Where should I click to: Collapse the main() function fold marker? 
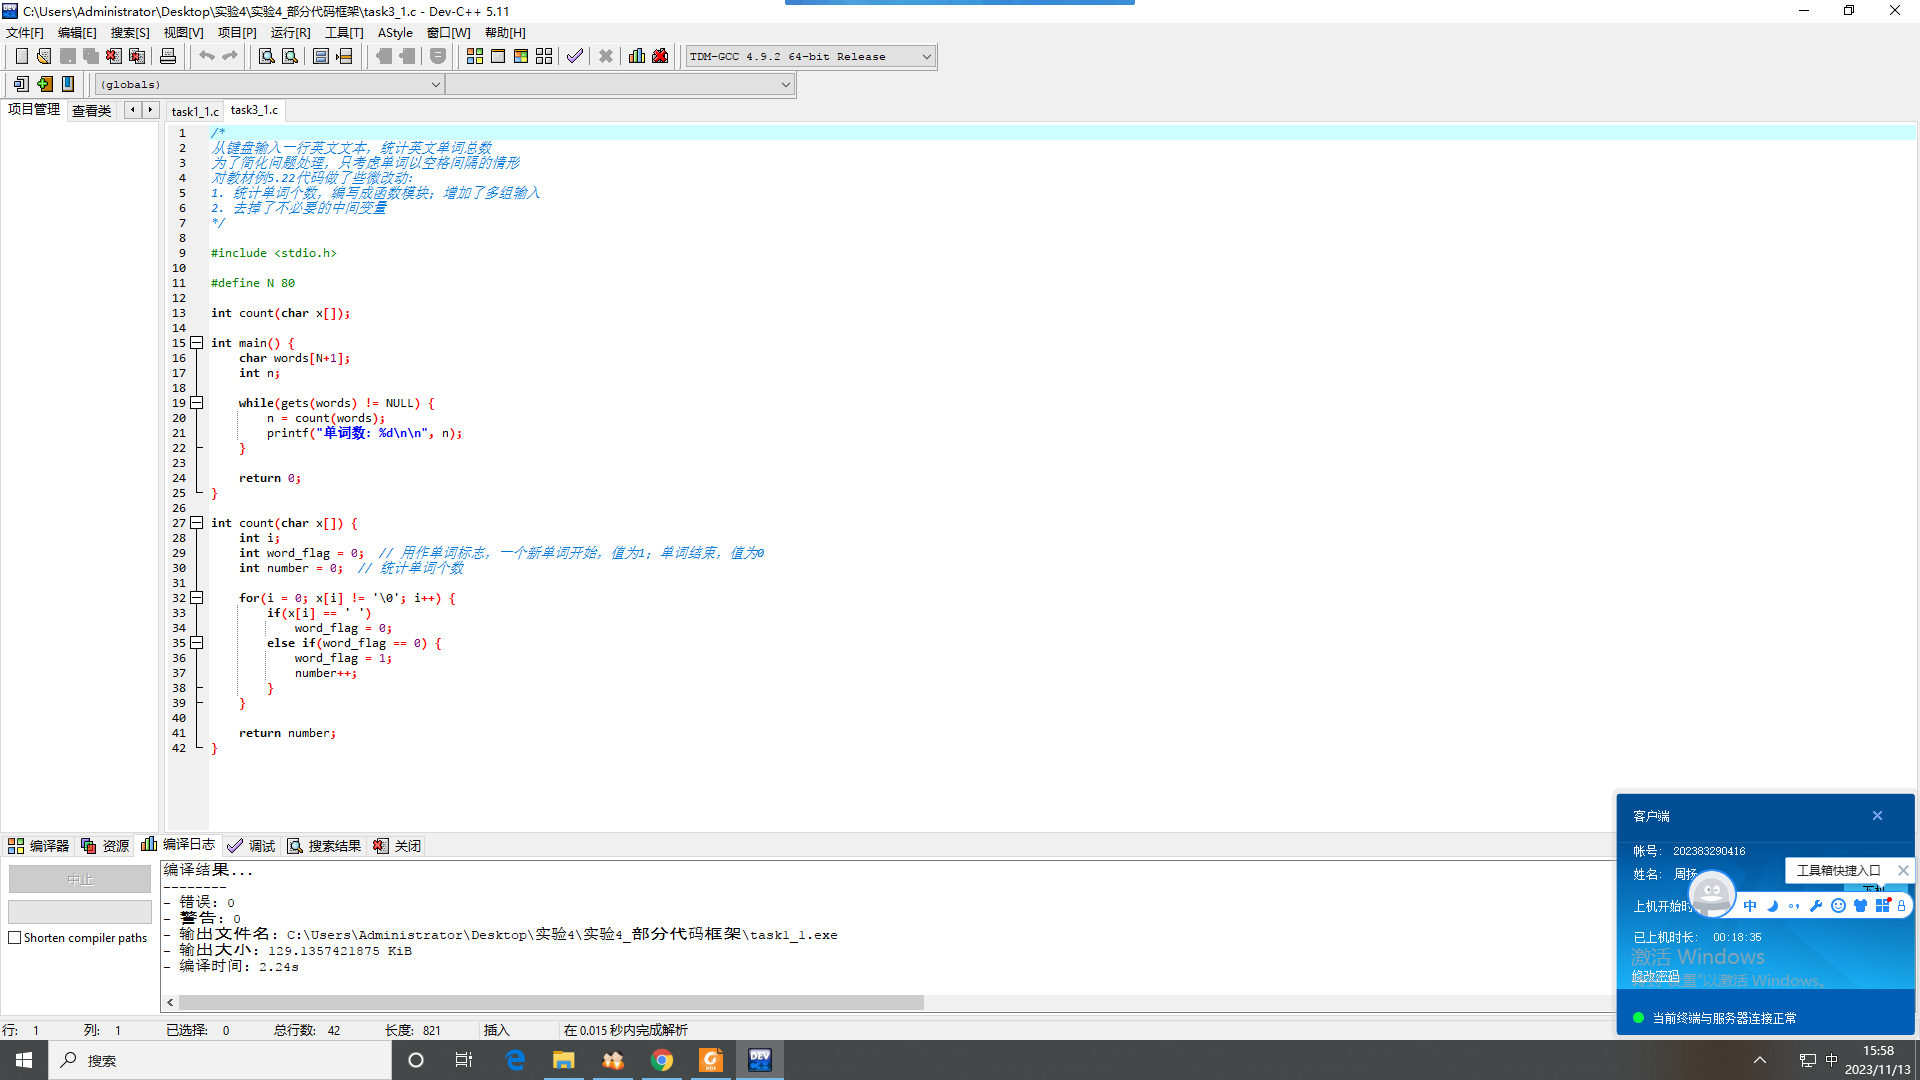click(x=197, y=343)
